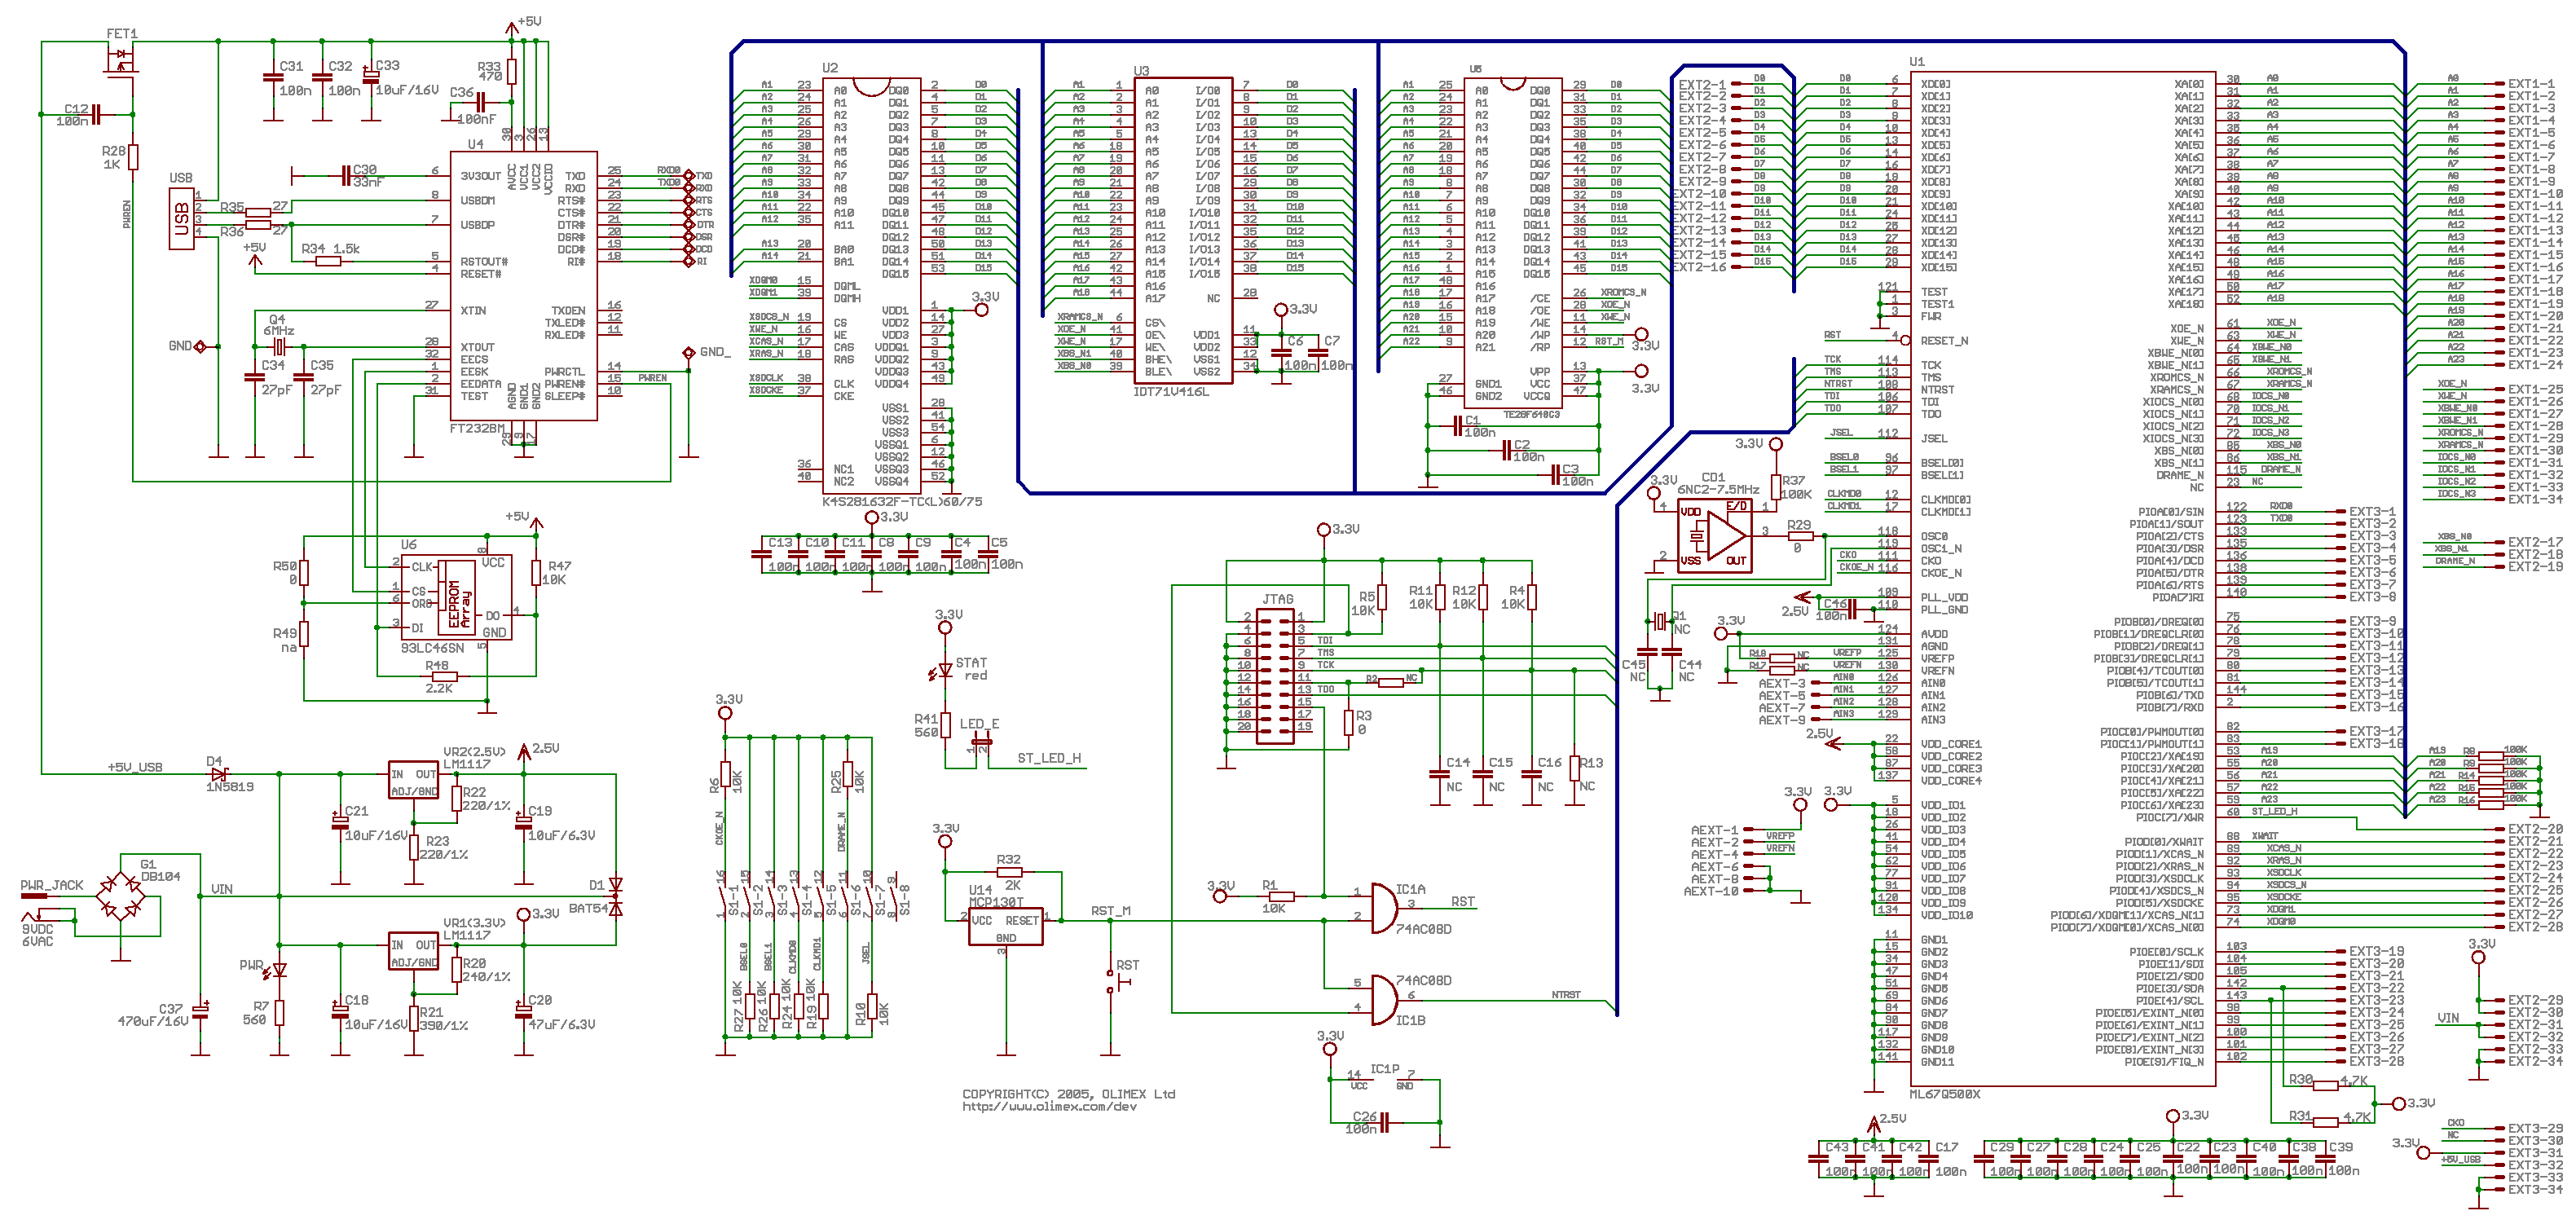Click the IC1B AND gate symbol
The image size is (2576, 1224).
[1385, 999]
